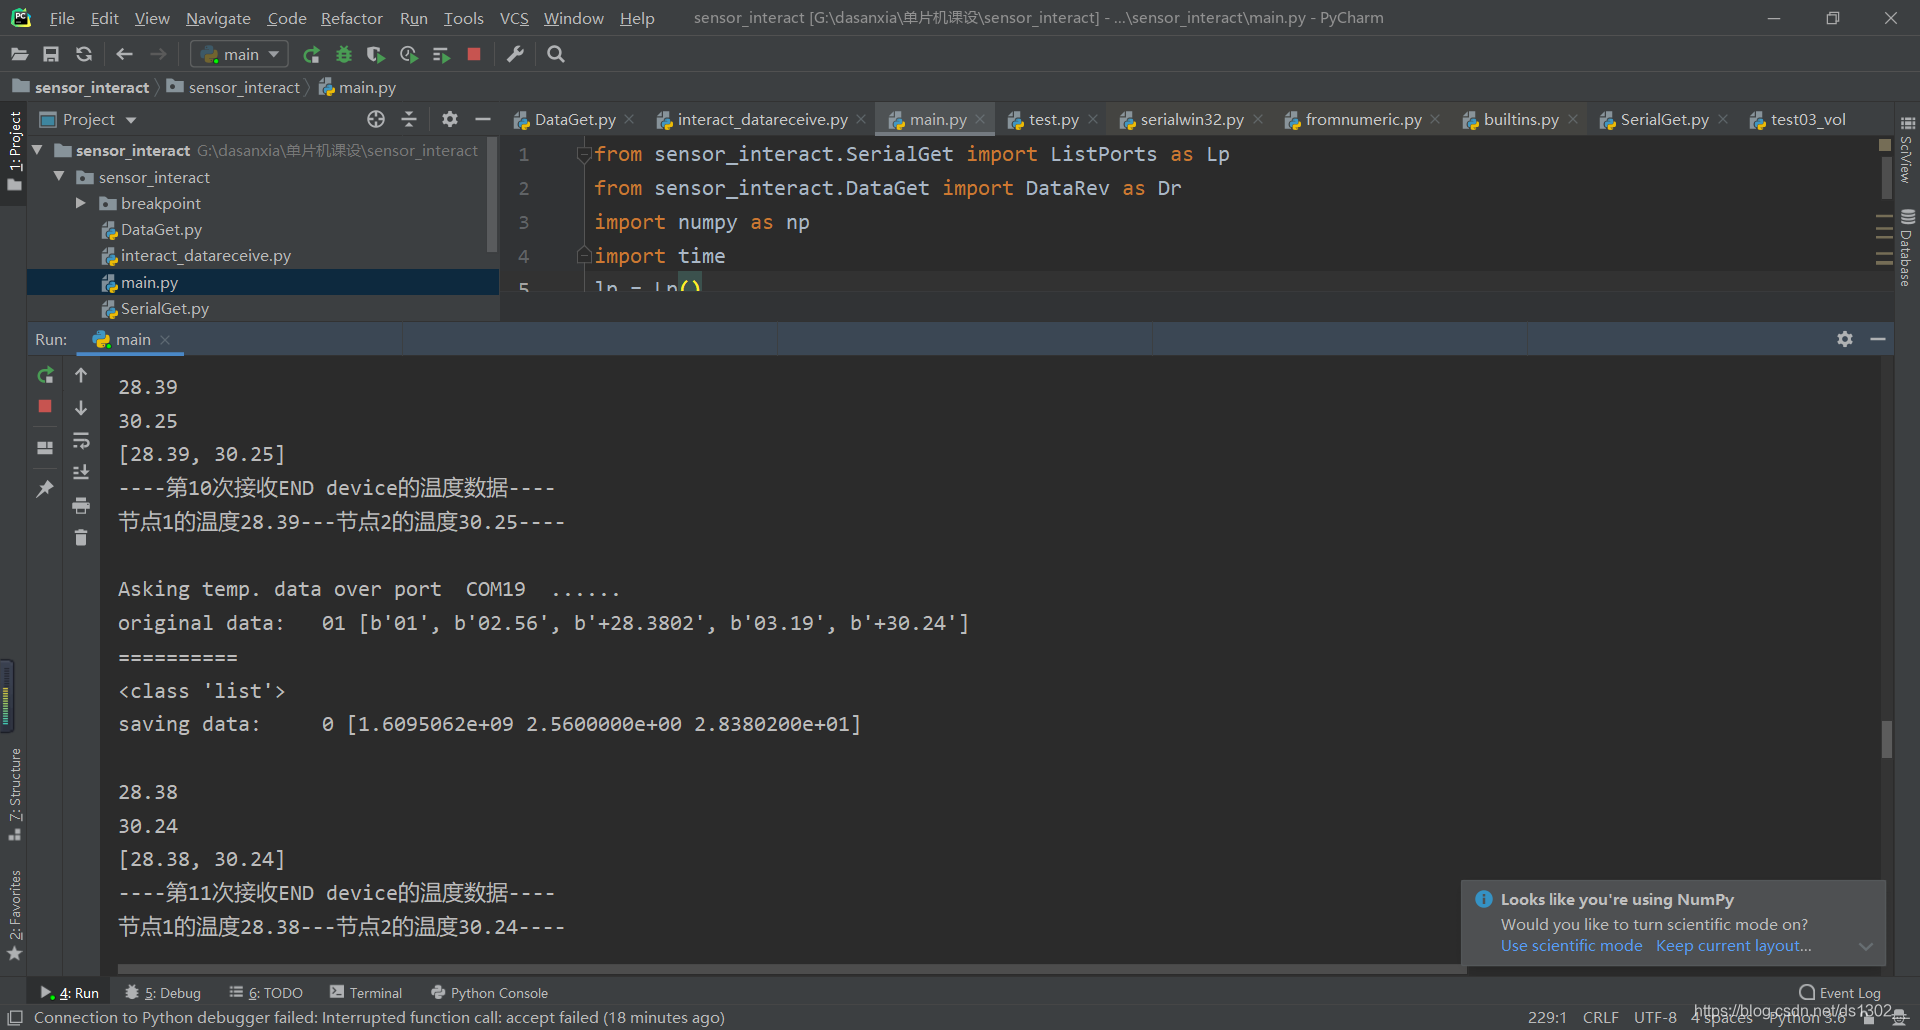The width and height of the screenshot is (1920, 1030).
Task: Click 'Use scientific mode' link
Action: [1571, 946]
